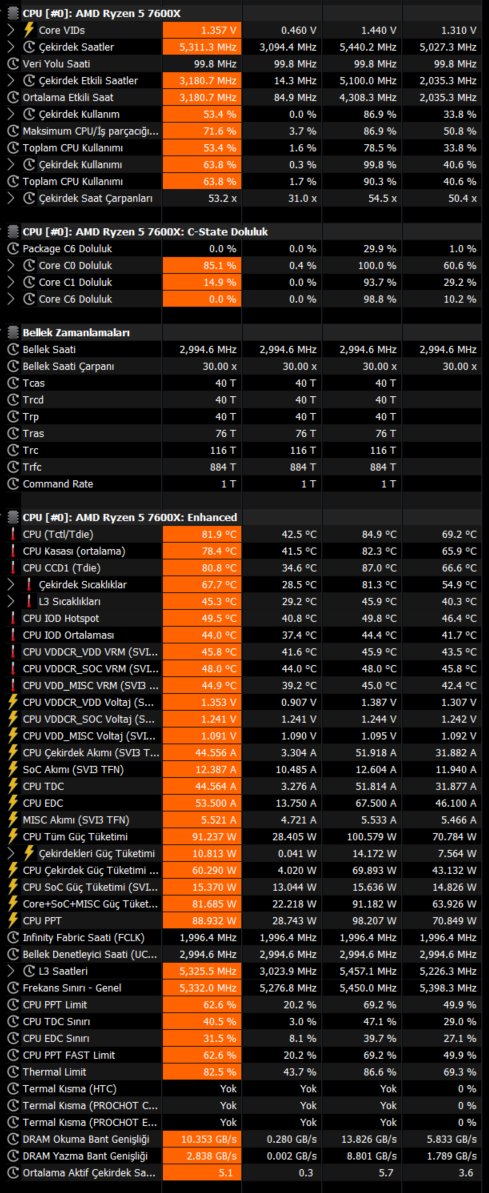The height and width of the screenshot is (1193, 489).
Task: Click the clock icon beside Bellek Saati
Action: (12, 349)
